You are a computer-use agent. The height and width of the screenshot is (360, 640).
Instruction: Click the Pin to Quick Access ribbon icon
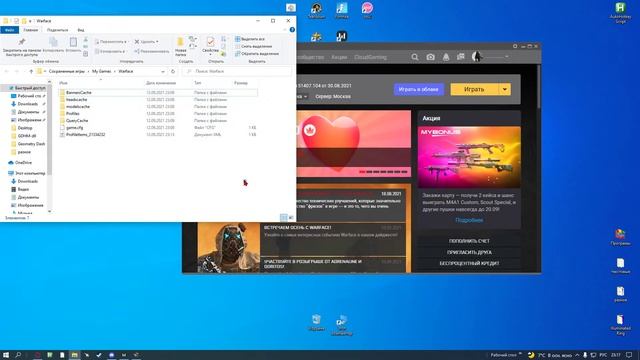pos(22,42)
